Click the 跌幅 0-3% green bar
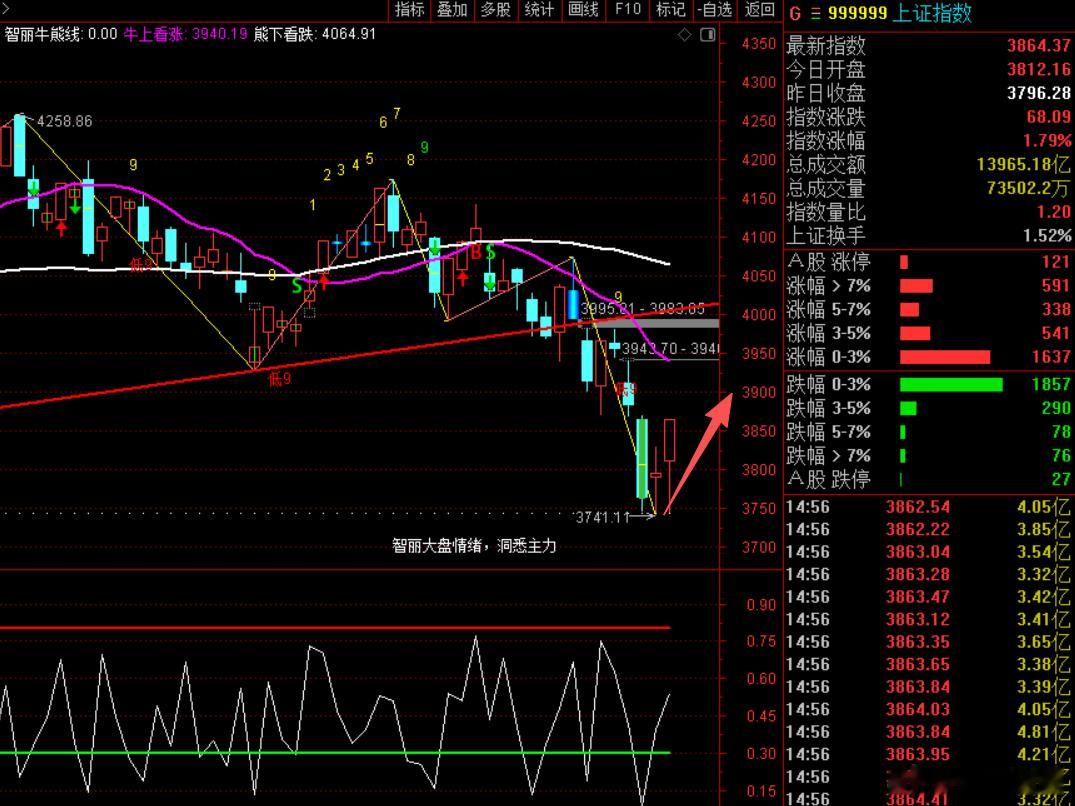Viewport: 1075px width, 806px height. (x=951, y=384)
